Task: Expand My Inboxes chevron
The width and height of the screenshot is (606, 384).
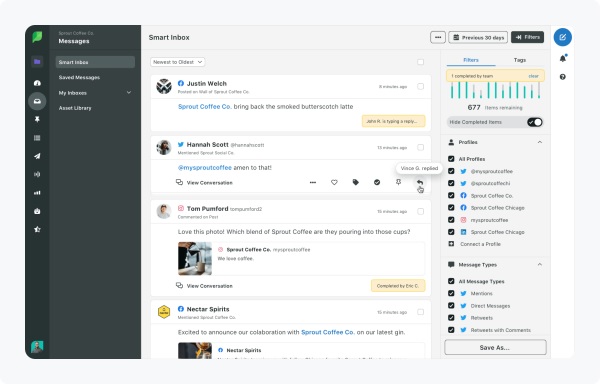Action: coord(129,93)
